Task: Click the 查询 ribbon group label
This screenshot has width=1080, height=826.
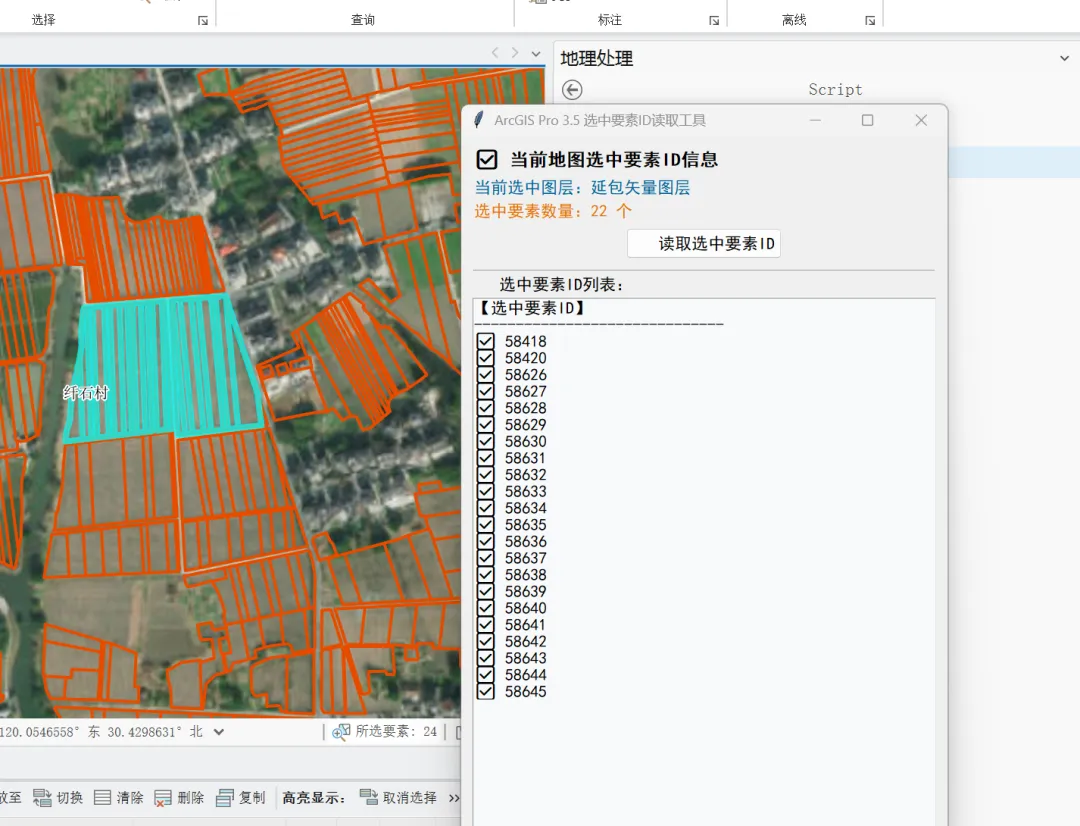Action: point(363,20)
